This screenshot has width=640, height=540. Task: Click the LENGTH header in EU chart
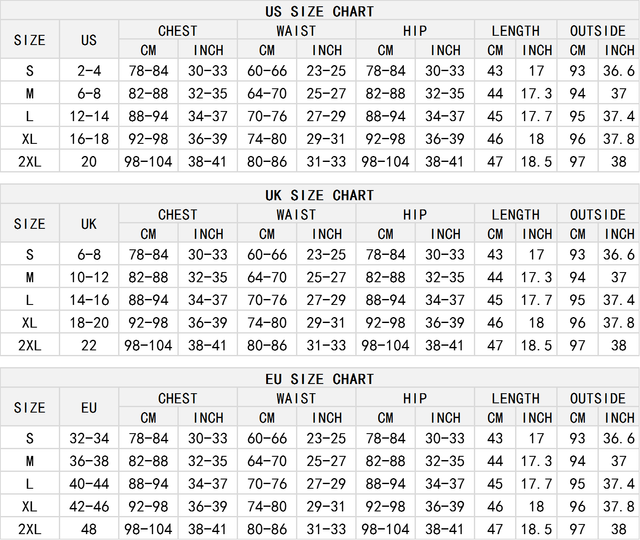[x=515, y=398]
